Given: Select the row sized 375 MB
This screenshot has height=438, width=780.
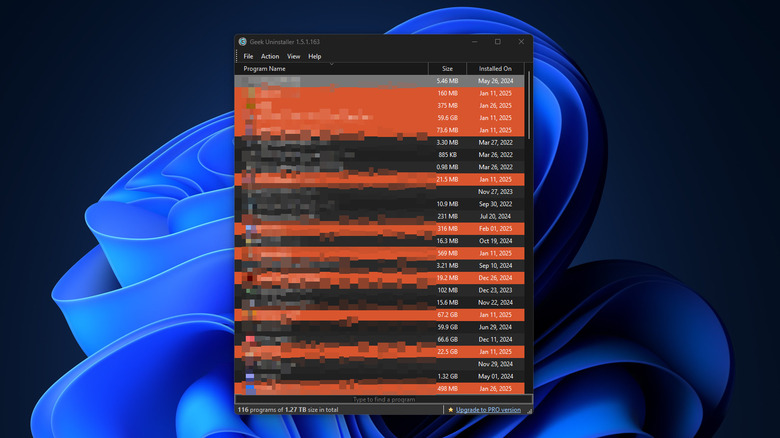Looking at the screenshot, I should pos(380,106).
